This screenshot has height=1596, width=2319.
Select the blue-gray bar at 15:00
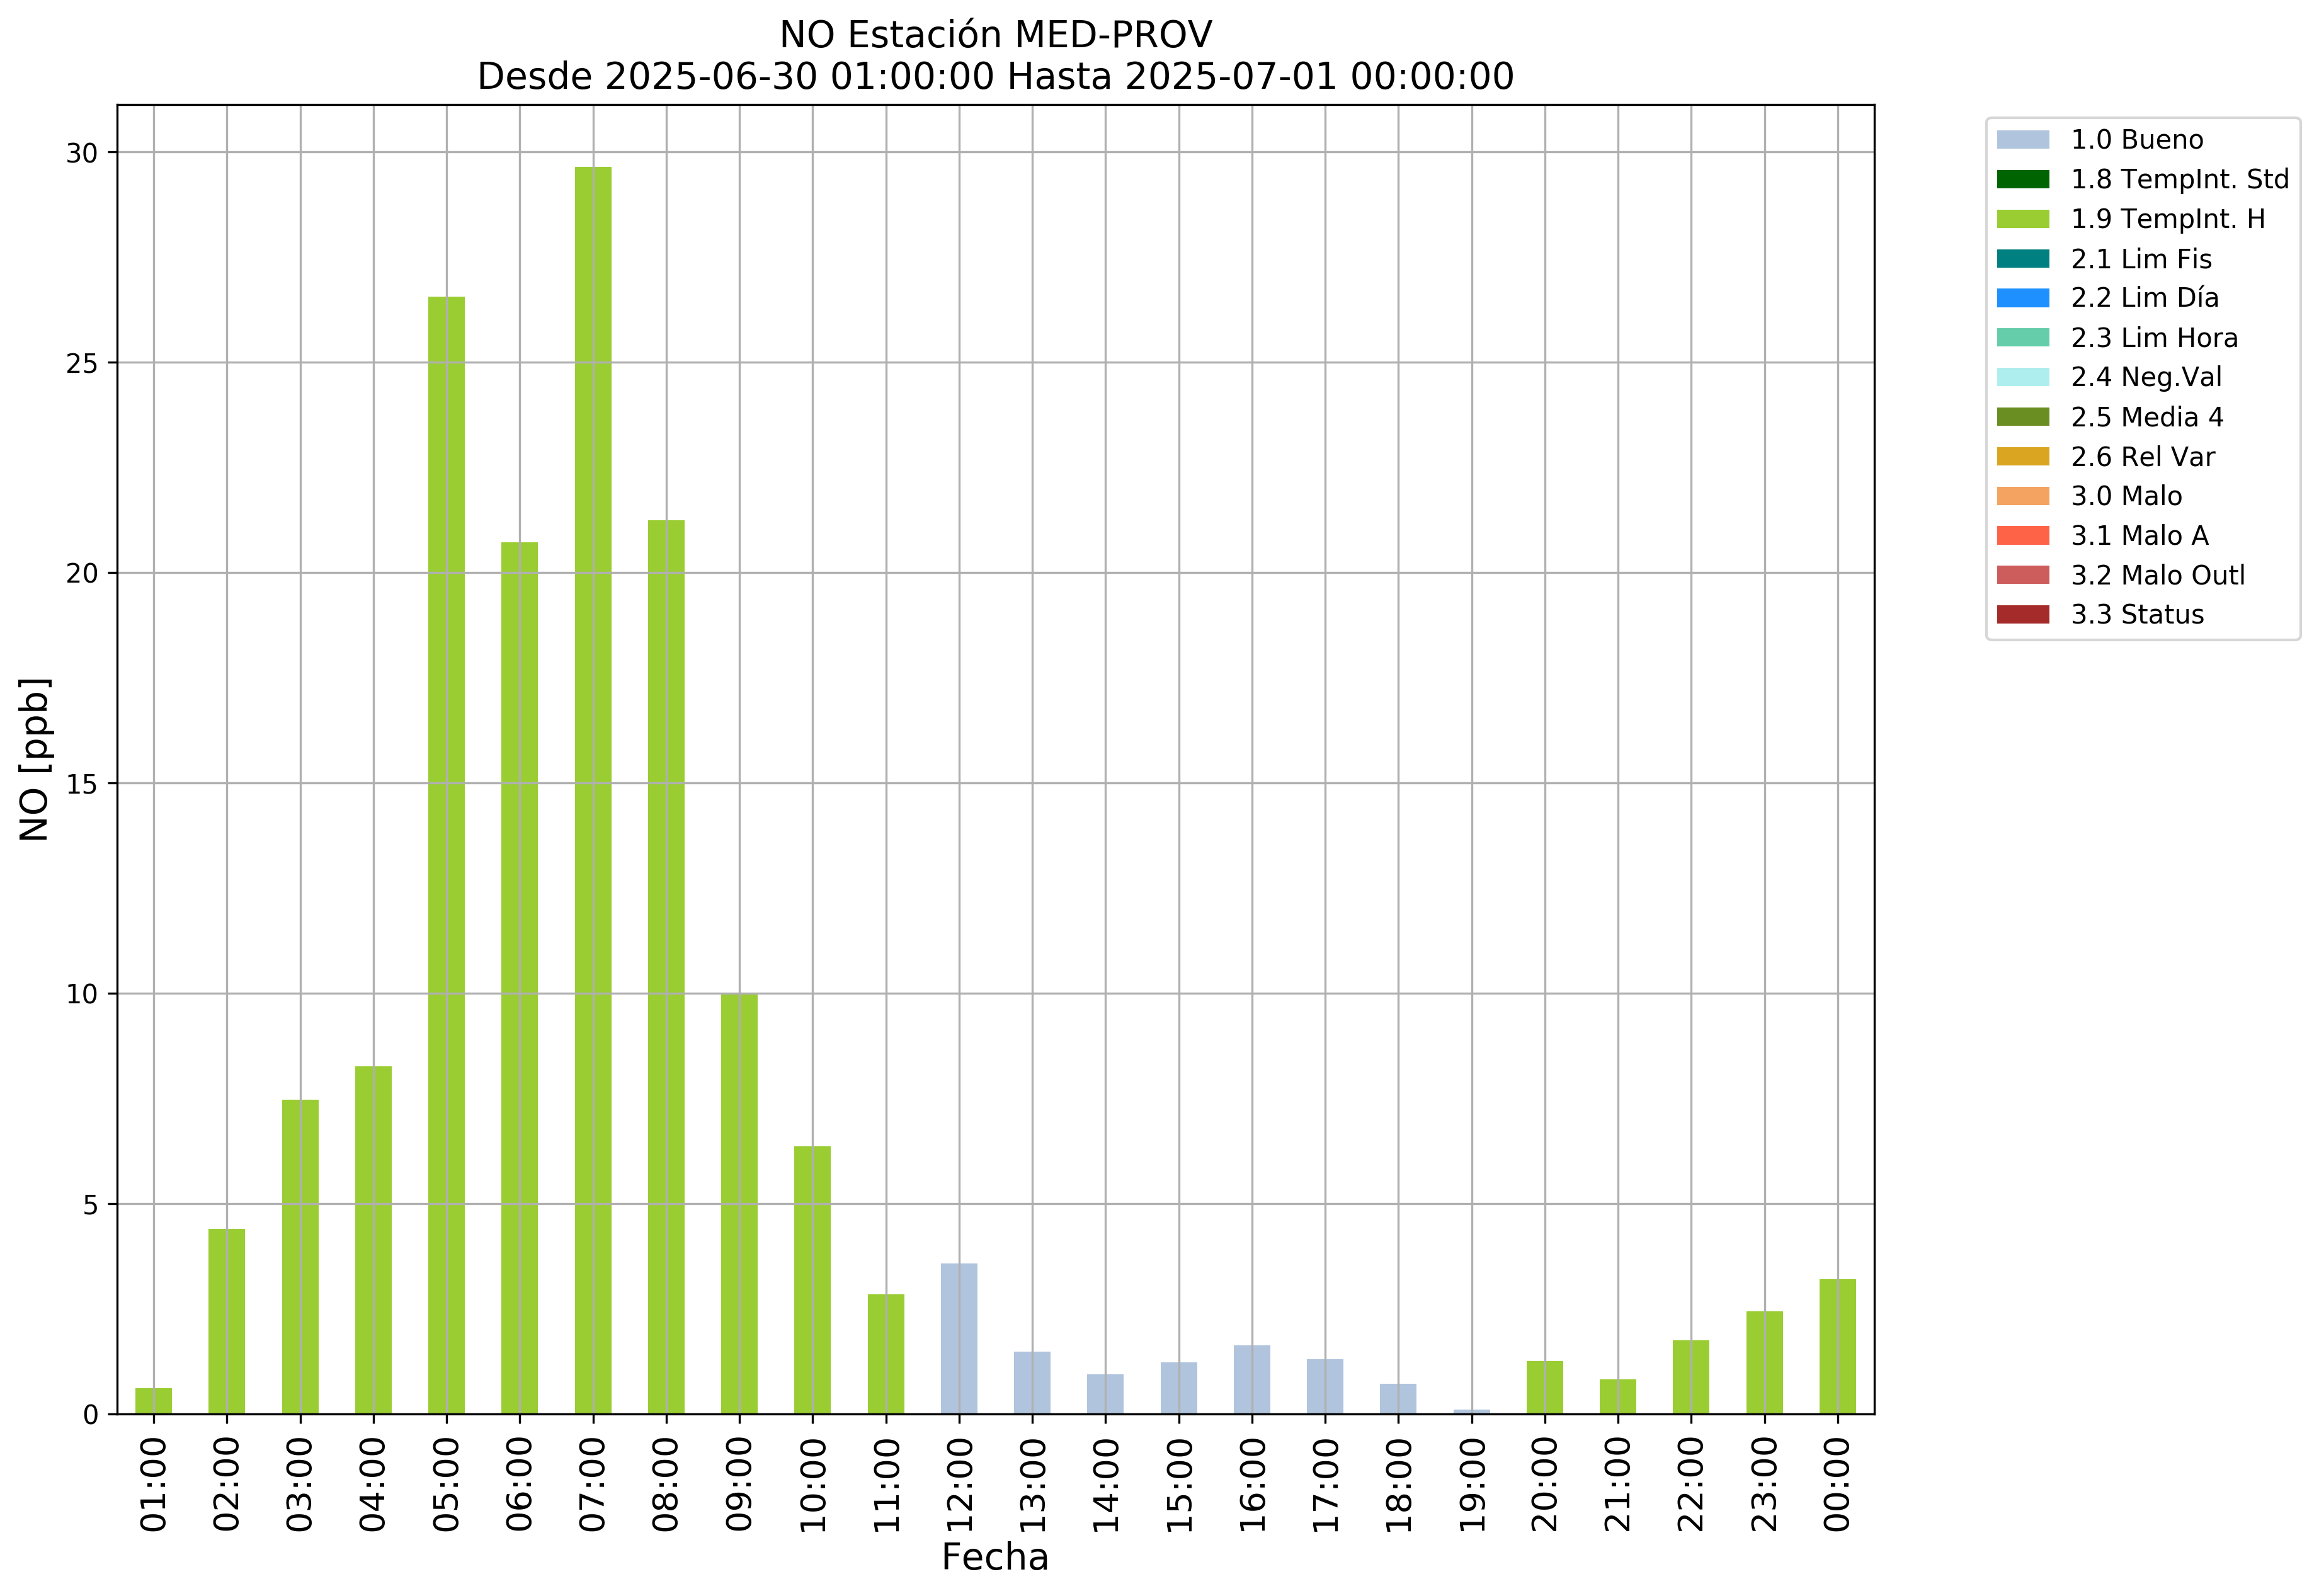click(1179, 1389)
